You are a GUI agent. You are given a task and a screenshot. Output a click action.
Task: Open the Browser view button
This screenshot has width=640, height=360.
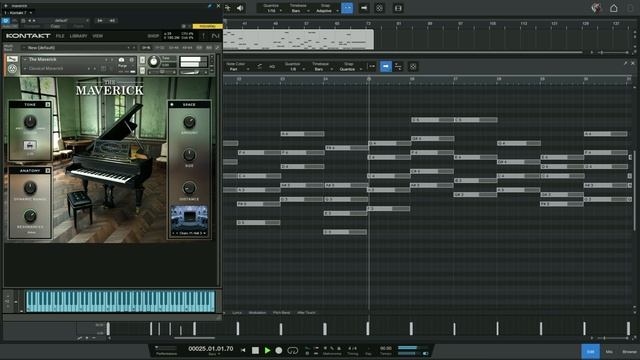[x=629, y=351]
